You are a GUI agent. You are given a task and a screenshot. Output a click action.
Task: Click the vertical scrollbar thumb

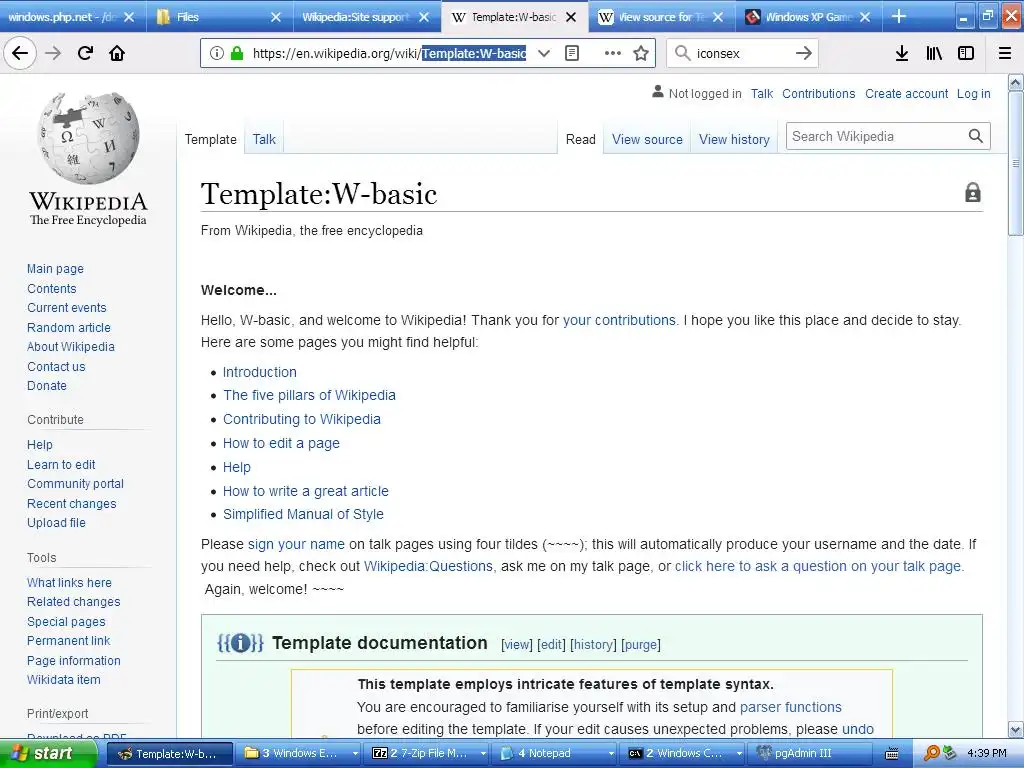[x=1015, y=163]
